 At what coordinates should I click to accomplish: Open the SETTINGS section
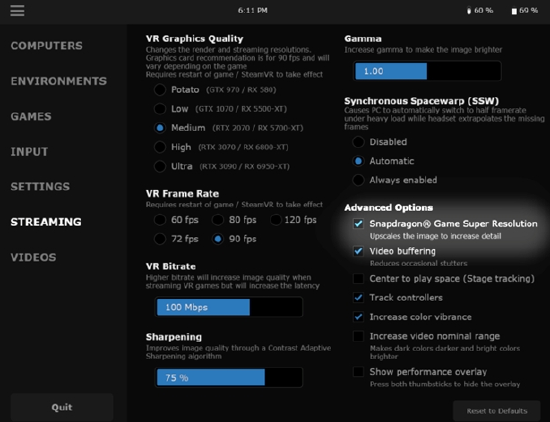(40, 187)
